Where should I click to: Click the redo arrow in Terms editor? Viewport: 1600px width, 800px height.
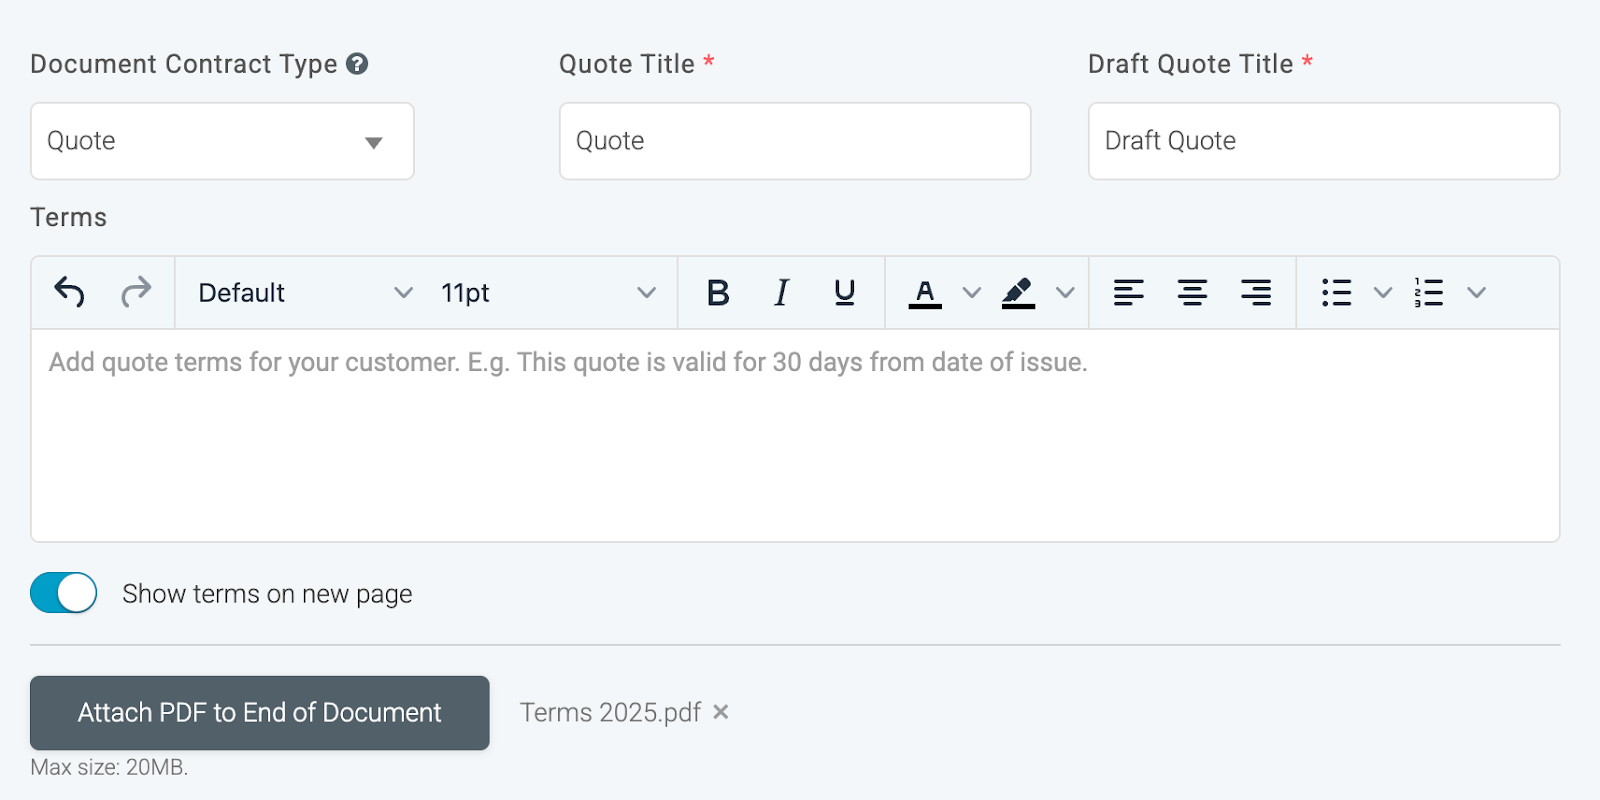(136, 292)
